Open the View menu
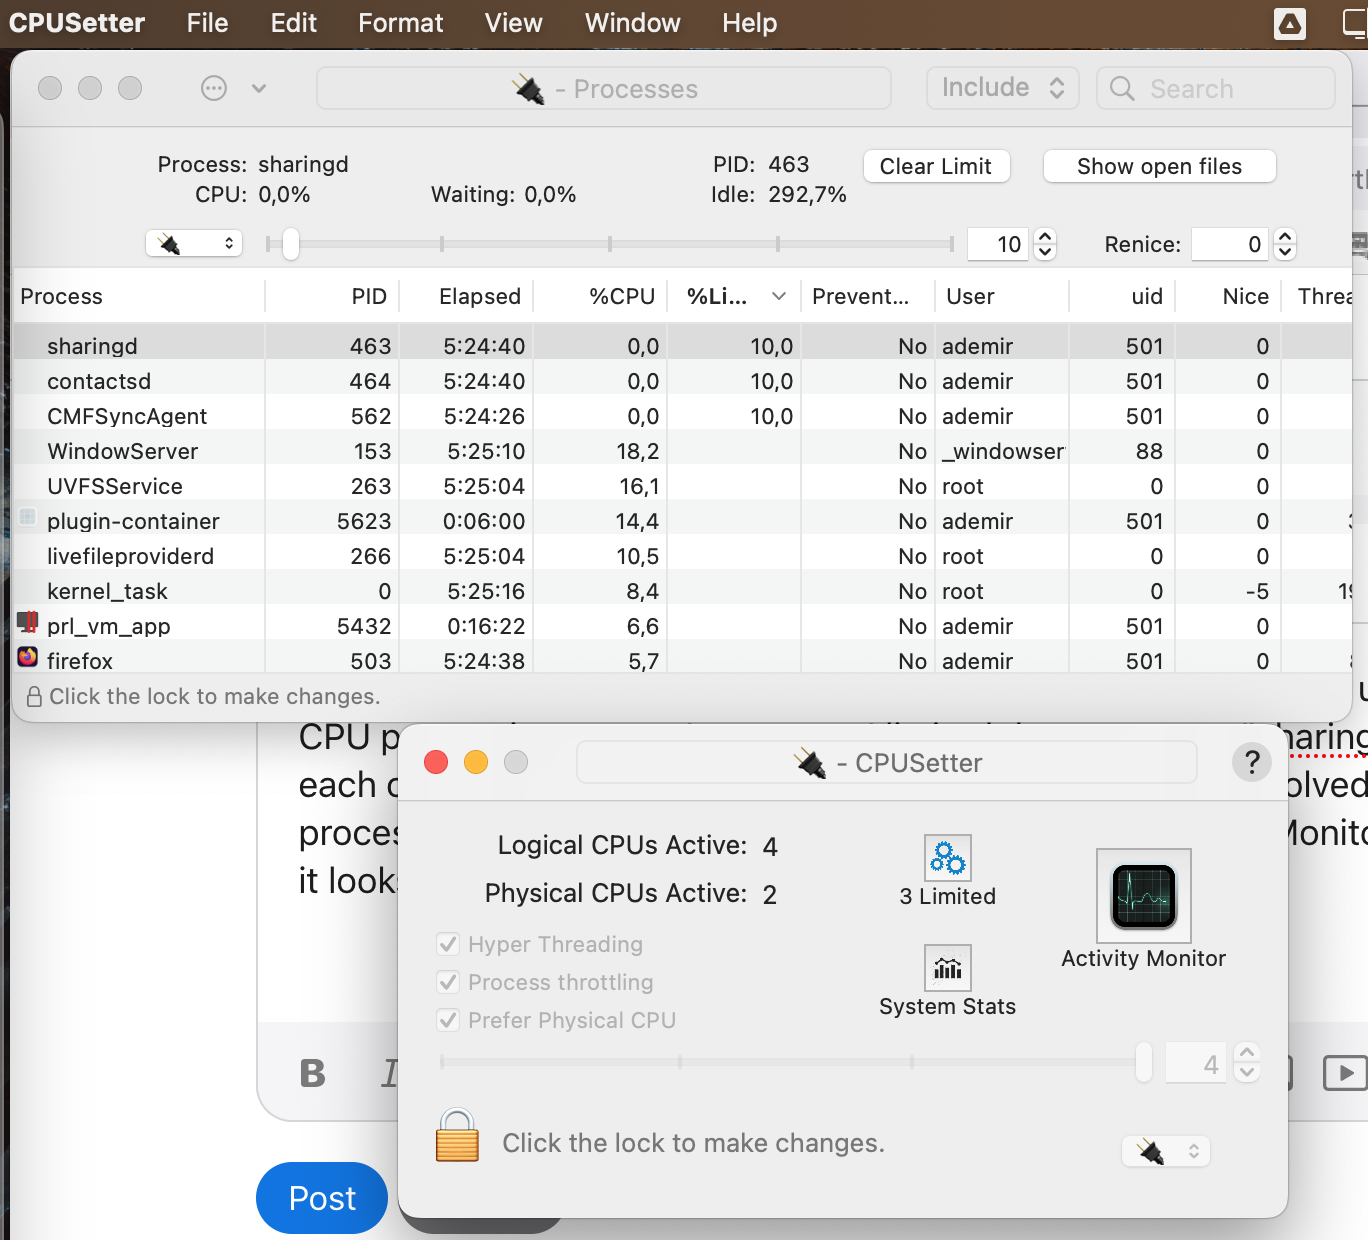Image resolution: width=1368 pixels, height=1240 pixels. point(513,23)
